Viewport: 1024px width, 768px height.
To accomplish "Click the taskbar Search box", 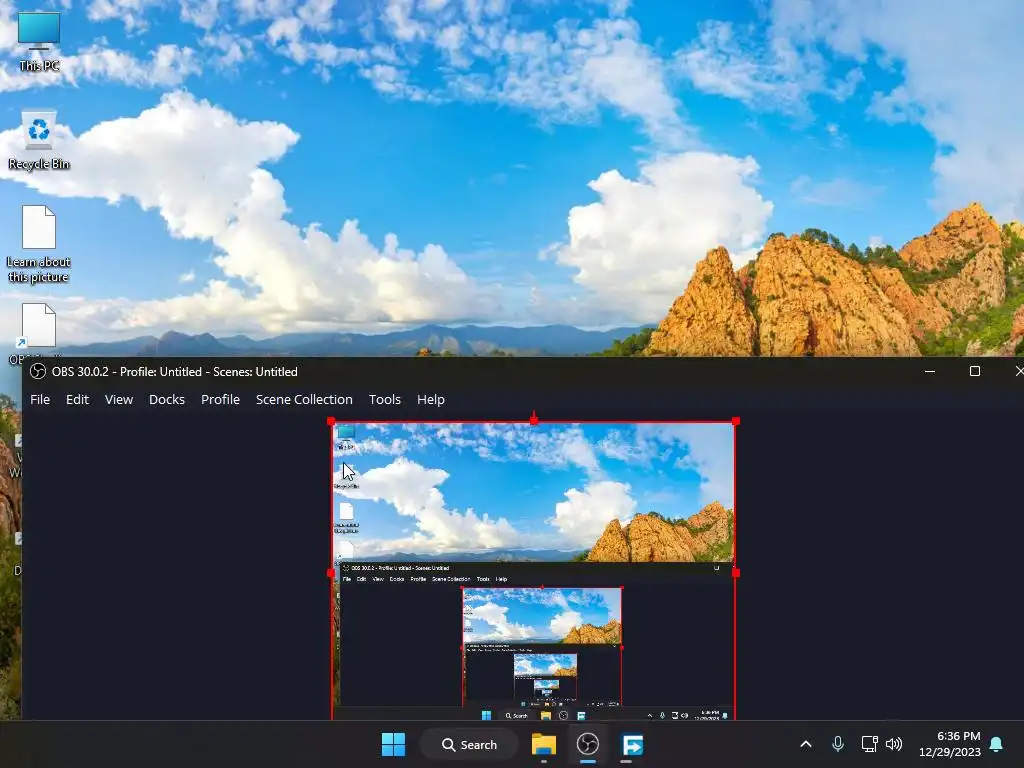I will (x=470, y=744).
